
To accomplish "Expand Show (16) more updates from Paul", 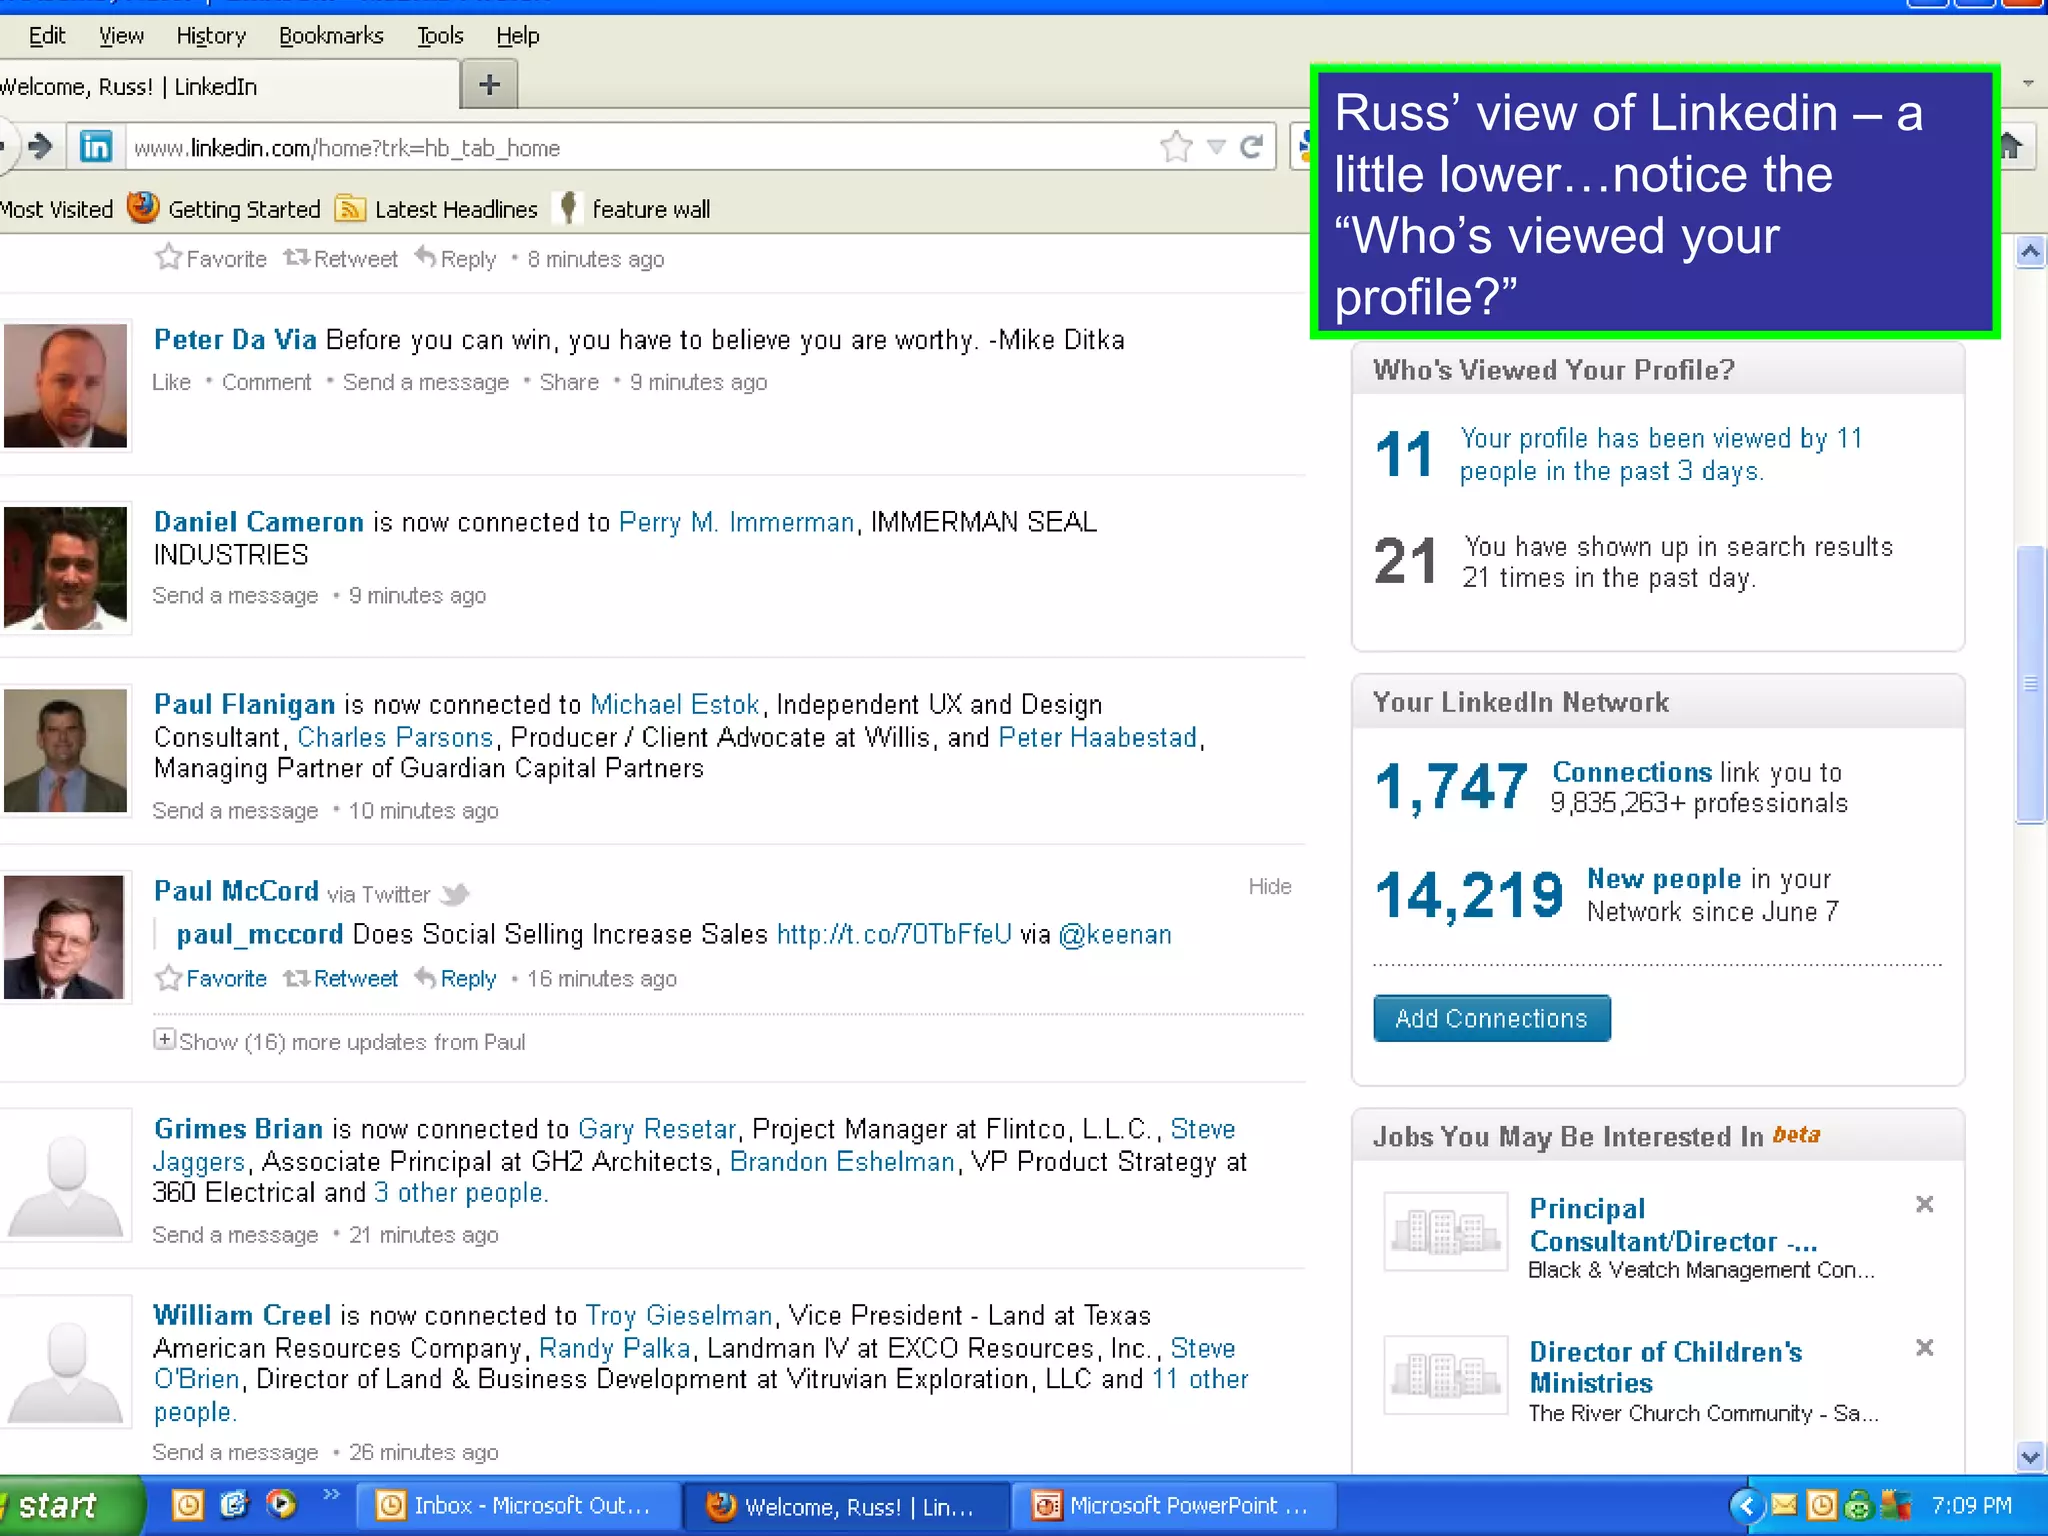I will [339, 1041].
